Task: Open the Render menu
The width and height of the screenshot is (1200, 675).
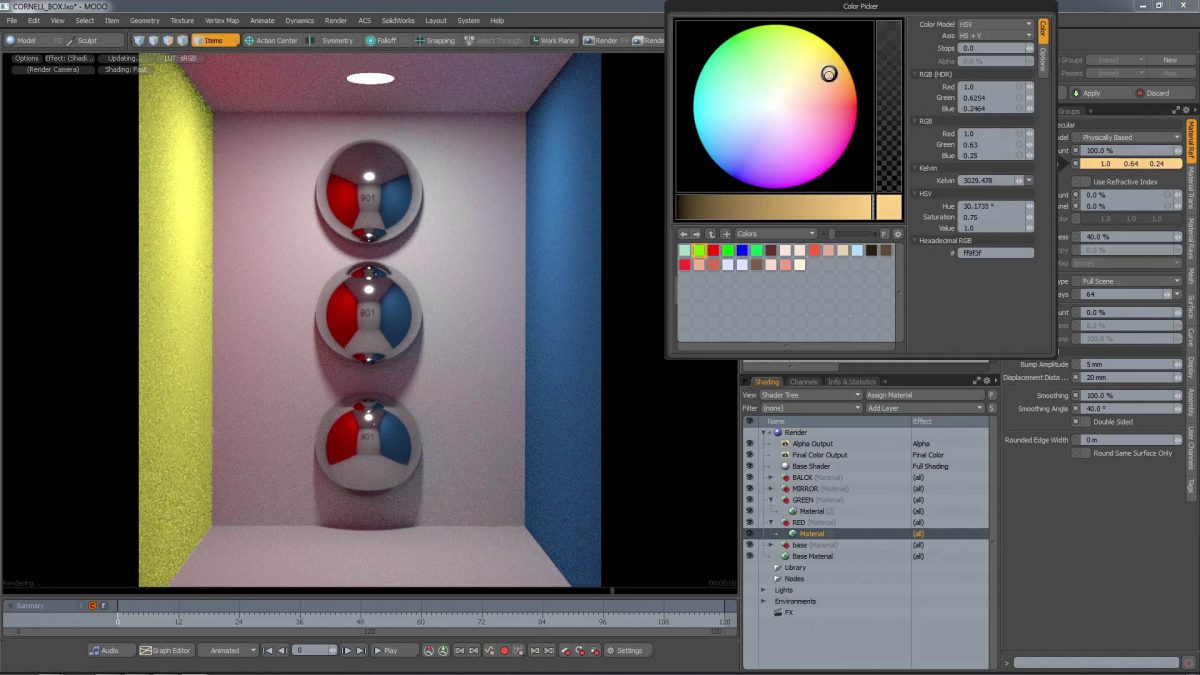Action: pos(337,20)
